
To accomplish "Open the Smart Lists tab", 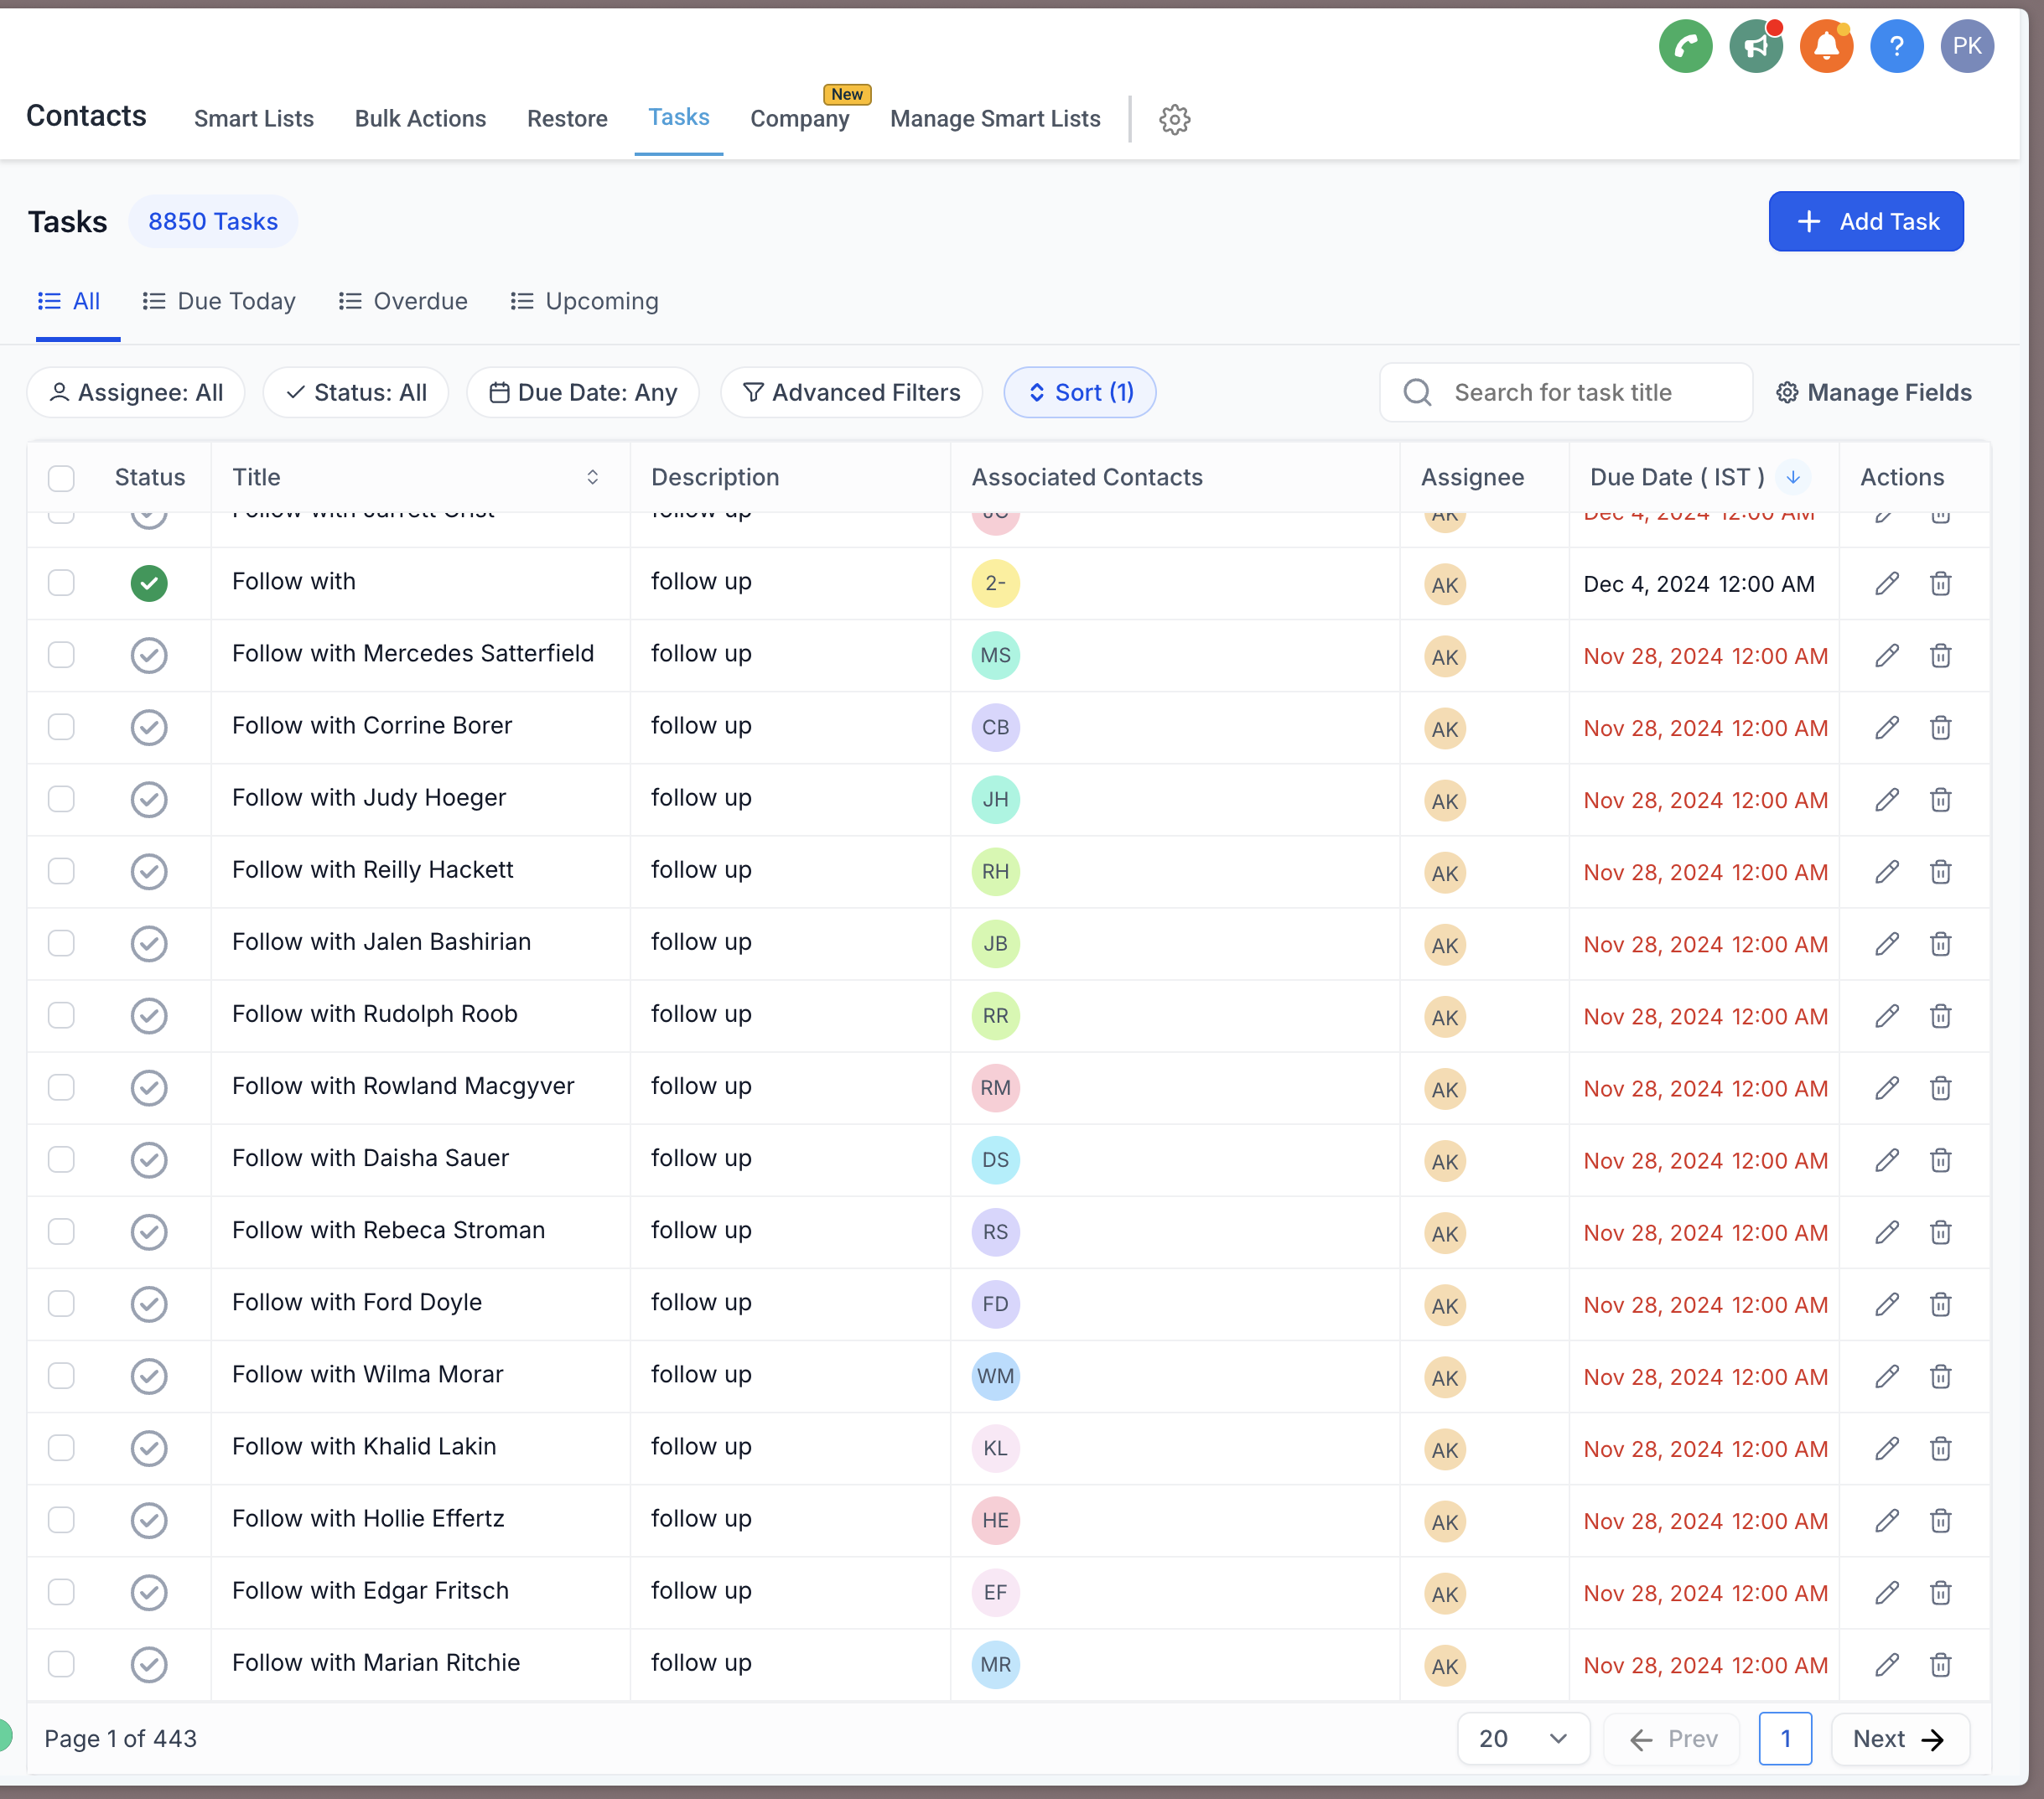I will [254, 119].
